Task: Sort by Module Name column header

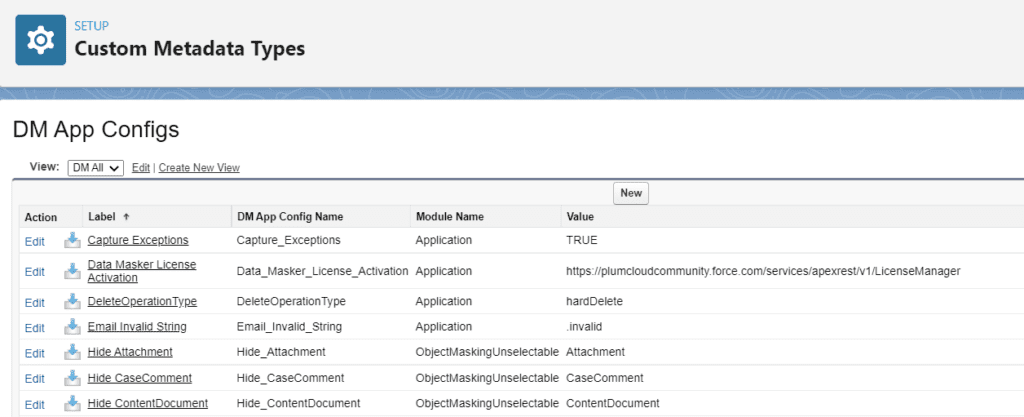Action: click(x=450, y=216)
